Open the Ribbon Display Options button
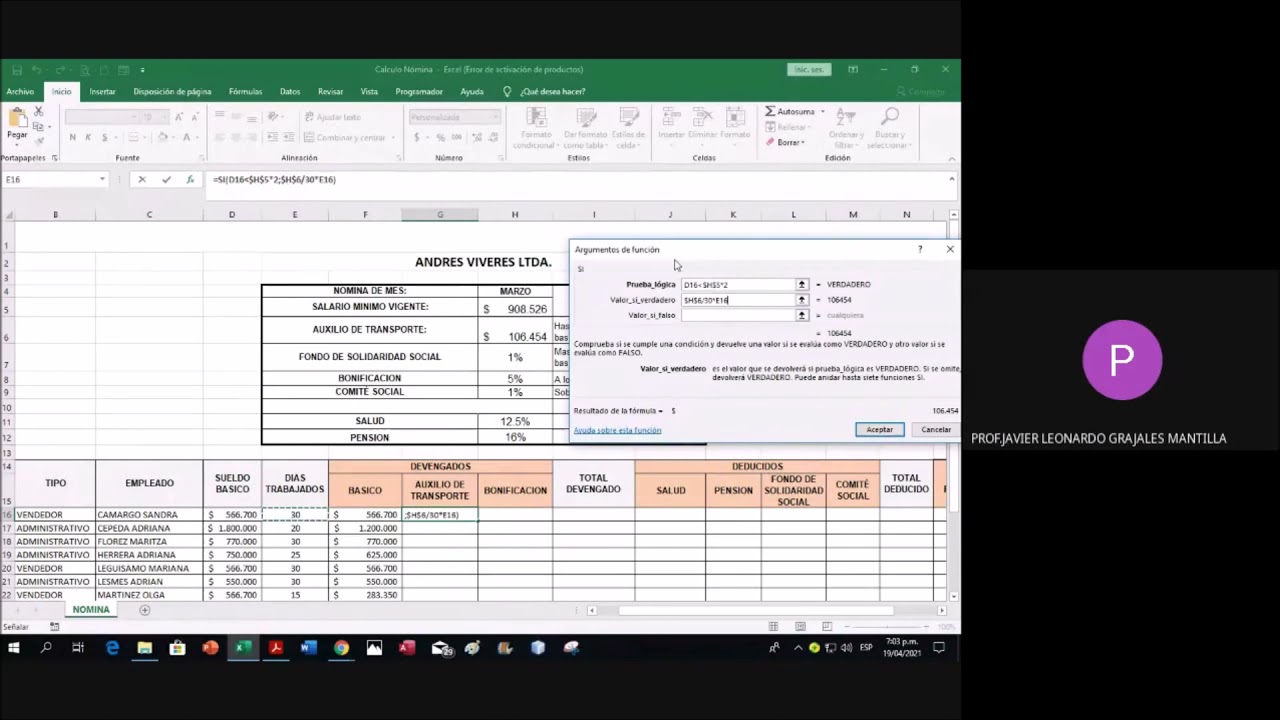 [853, 70]
